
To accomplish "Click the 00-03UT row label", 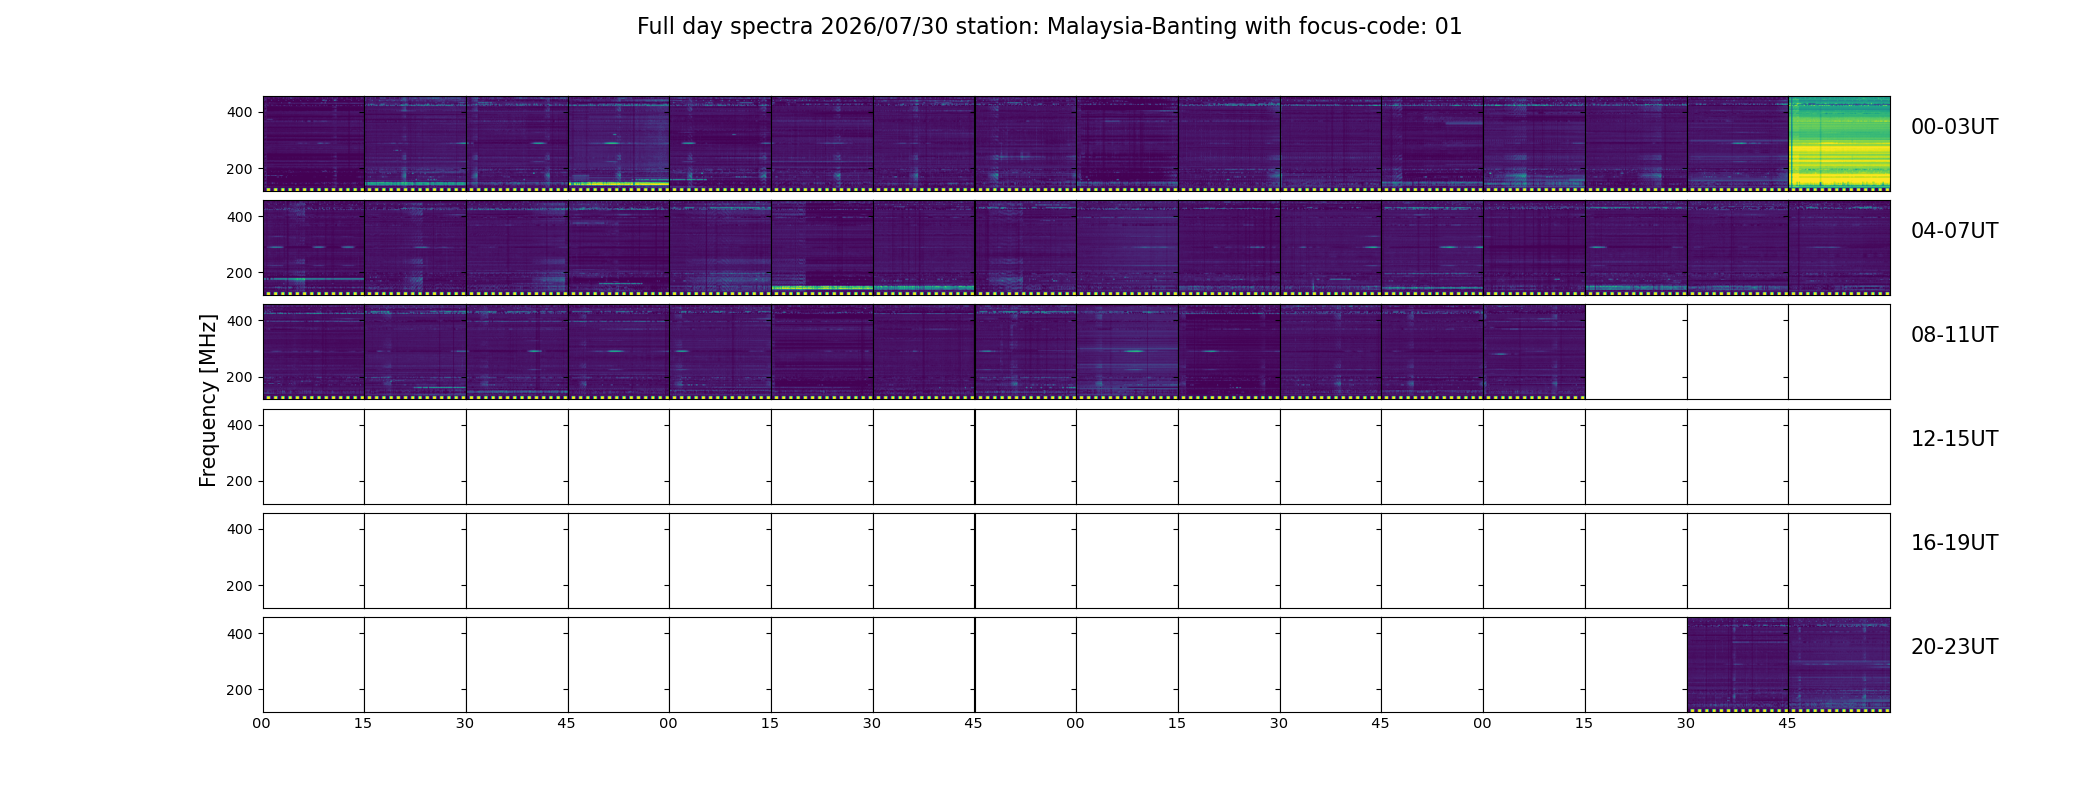I will point(1954,127).
